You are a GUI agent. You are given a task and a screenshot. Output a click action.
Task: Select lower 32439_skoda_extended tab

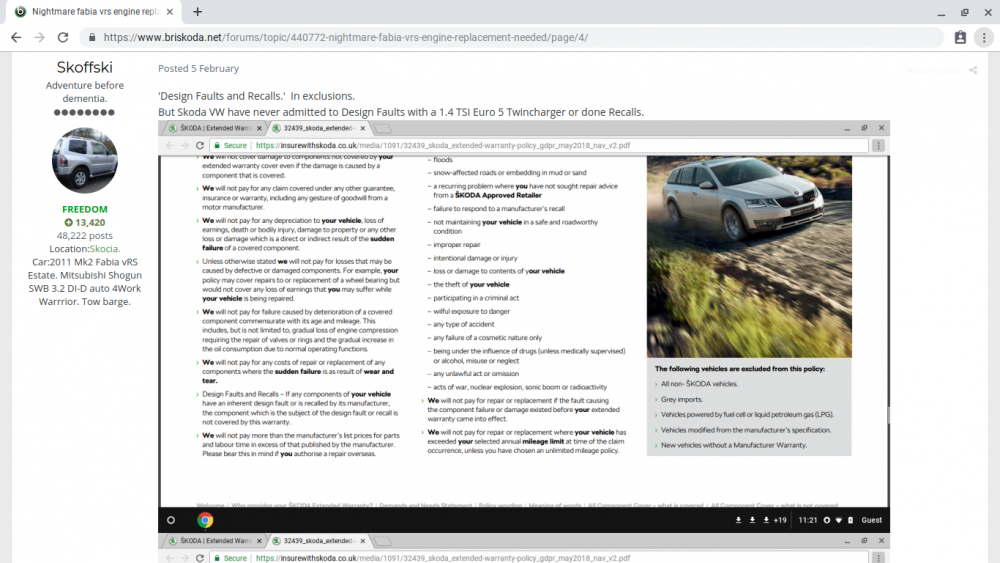click(x=319, y=541)
